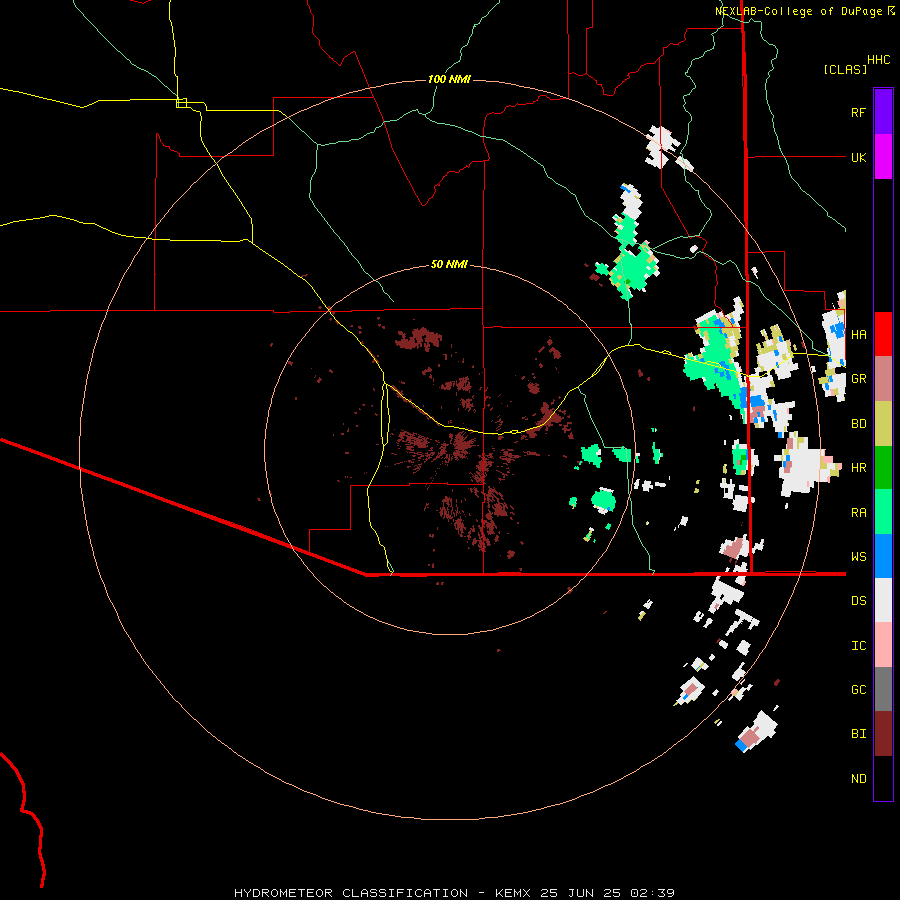Click the UK magenta color swatch

(883, 157)
